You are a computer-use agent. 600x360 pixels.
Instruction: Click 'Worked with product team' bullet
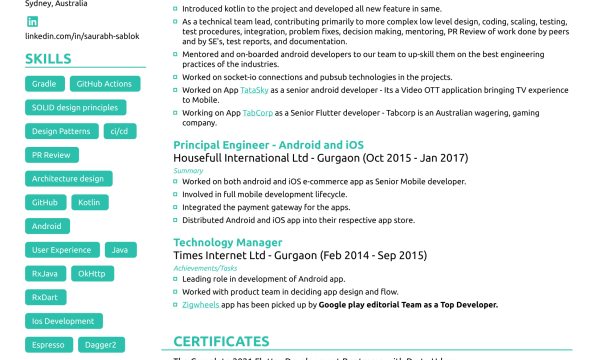coord(290,292)
